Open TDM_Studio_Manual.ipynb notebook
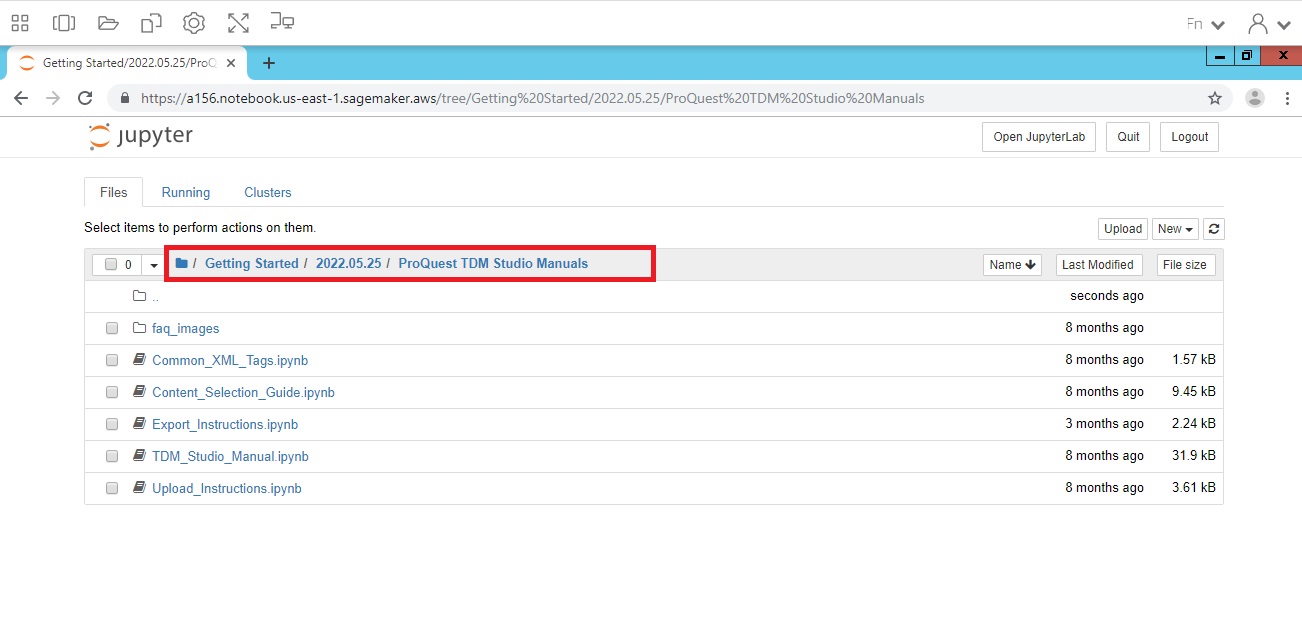This screenshot has height=632, width=1302. point(230,456)
